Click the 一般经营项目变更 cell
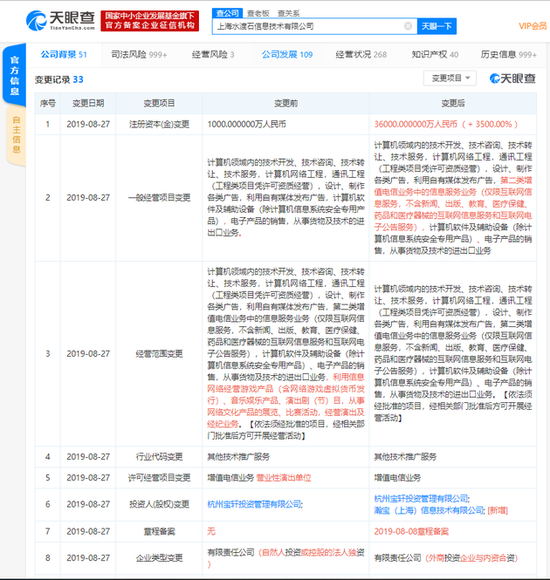Image resolution: width=550 pixels, height=580 pixels. point(159,198)
